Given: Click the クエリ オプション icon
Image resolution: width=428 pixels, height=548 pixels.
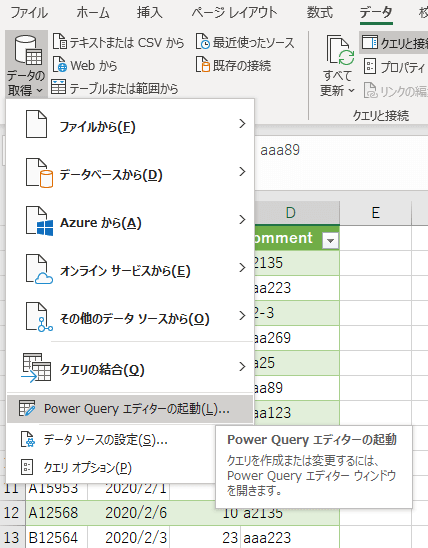Looking at the screenshot, I should (27, 467).
